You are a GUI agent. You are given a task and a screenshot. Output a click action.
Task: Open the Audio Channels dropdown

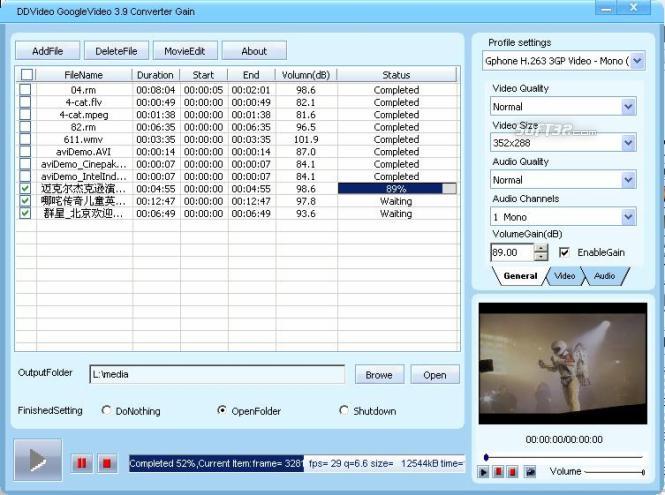[629, 217]
